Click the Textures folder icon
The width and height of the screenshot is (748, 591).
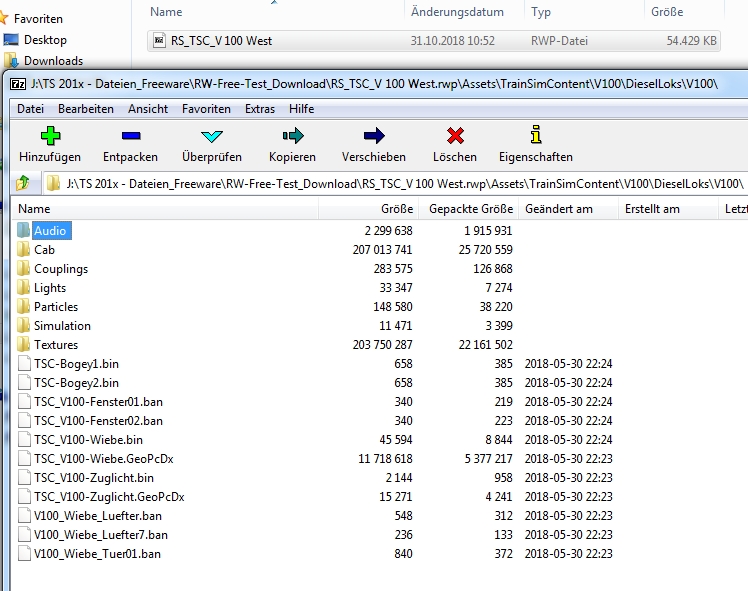23,344
